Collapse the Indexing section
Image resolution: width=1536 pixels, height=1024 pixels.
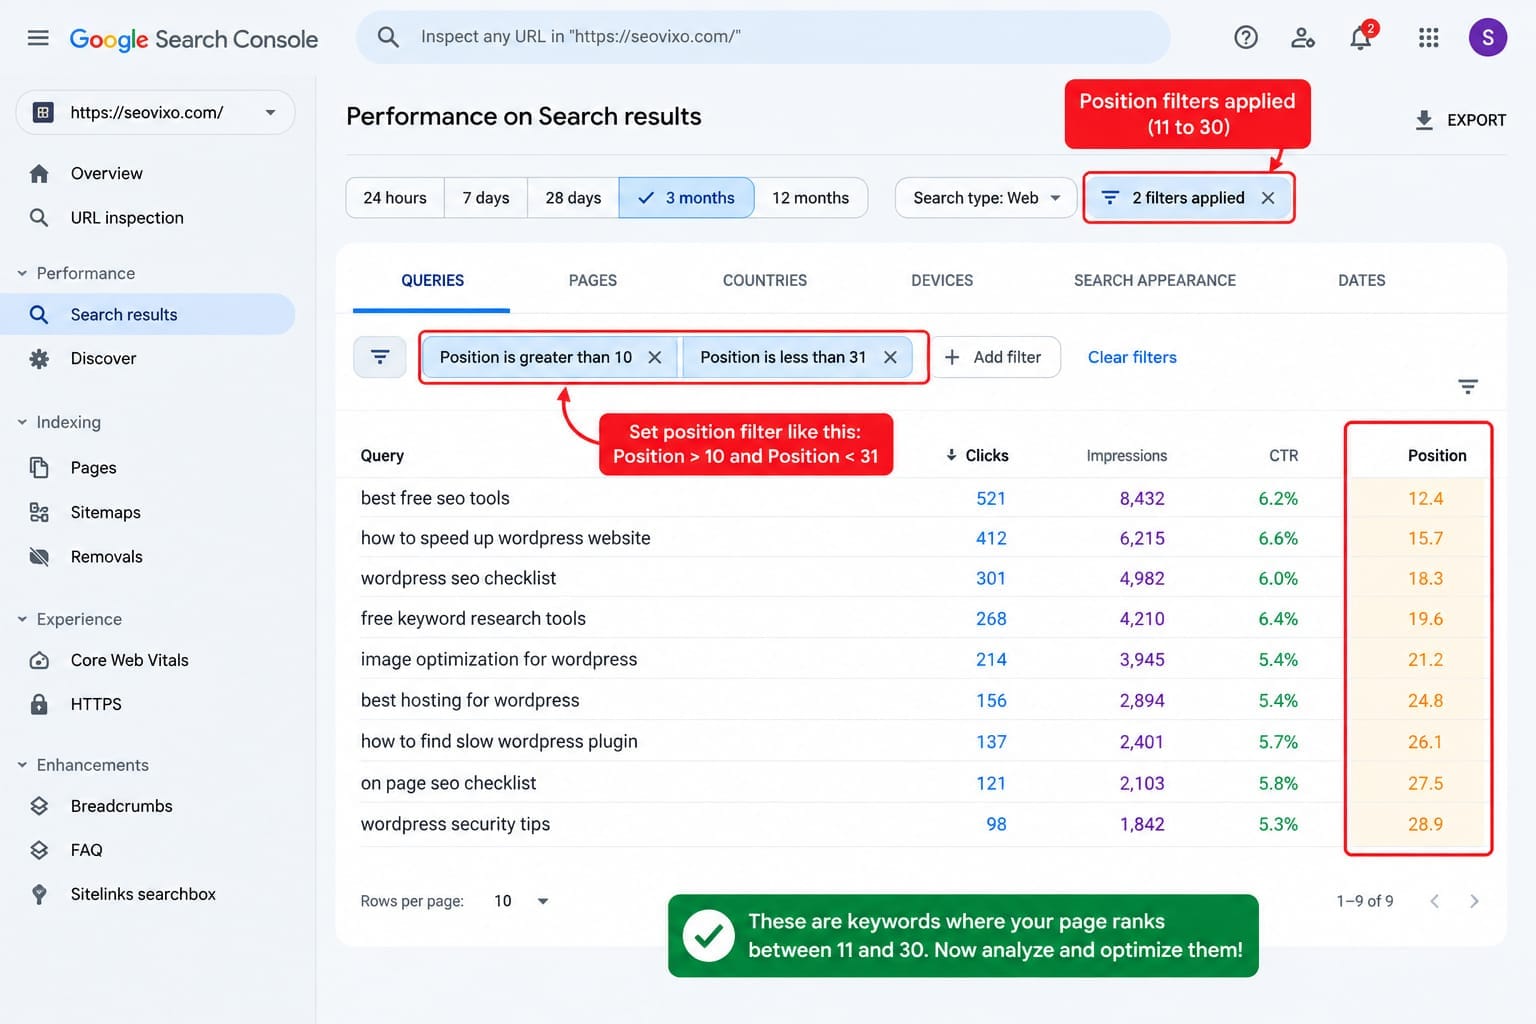22,422
